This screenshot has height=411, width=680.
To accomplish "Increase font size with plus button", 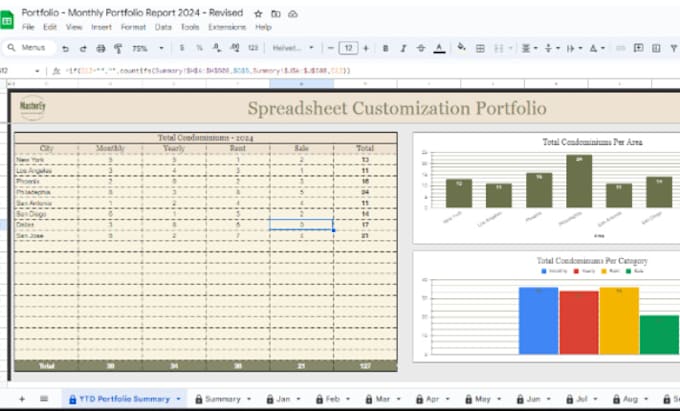I will point(366,48).
